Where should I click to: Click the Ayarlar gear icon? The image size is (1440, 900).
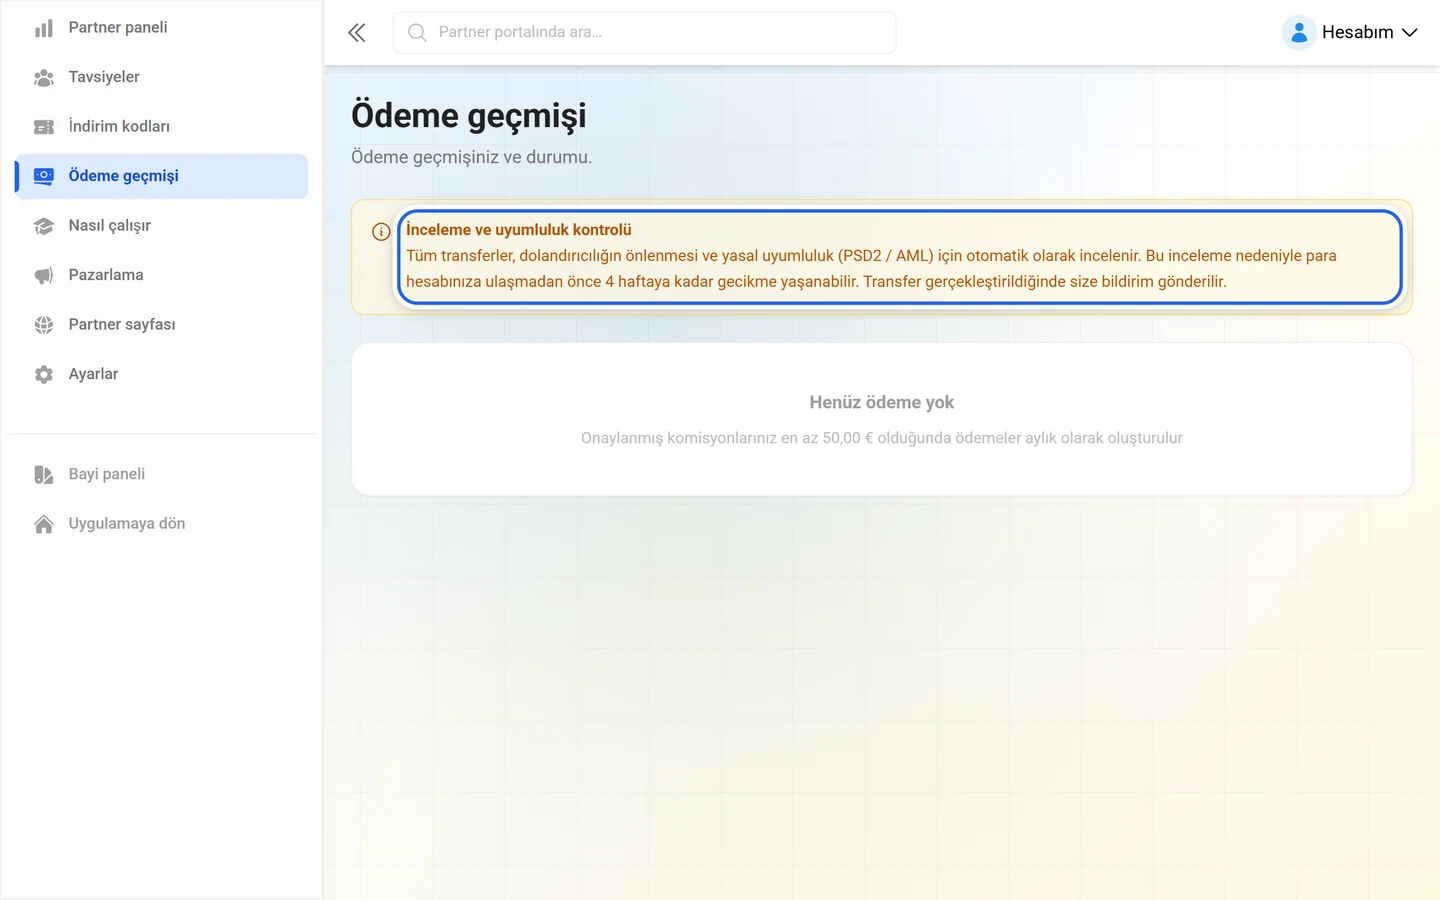(44, 374)
